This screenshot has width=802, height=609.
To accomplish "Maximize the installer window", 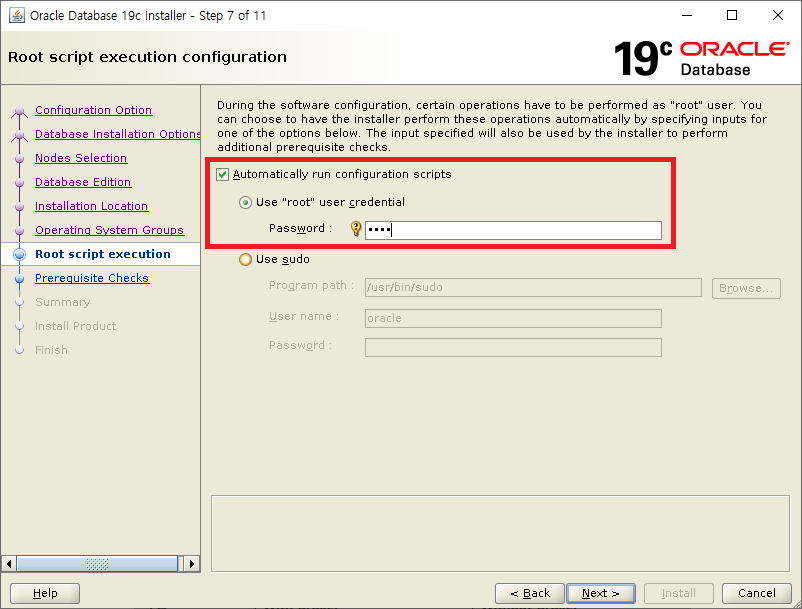I will 732,15.
